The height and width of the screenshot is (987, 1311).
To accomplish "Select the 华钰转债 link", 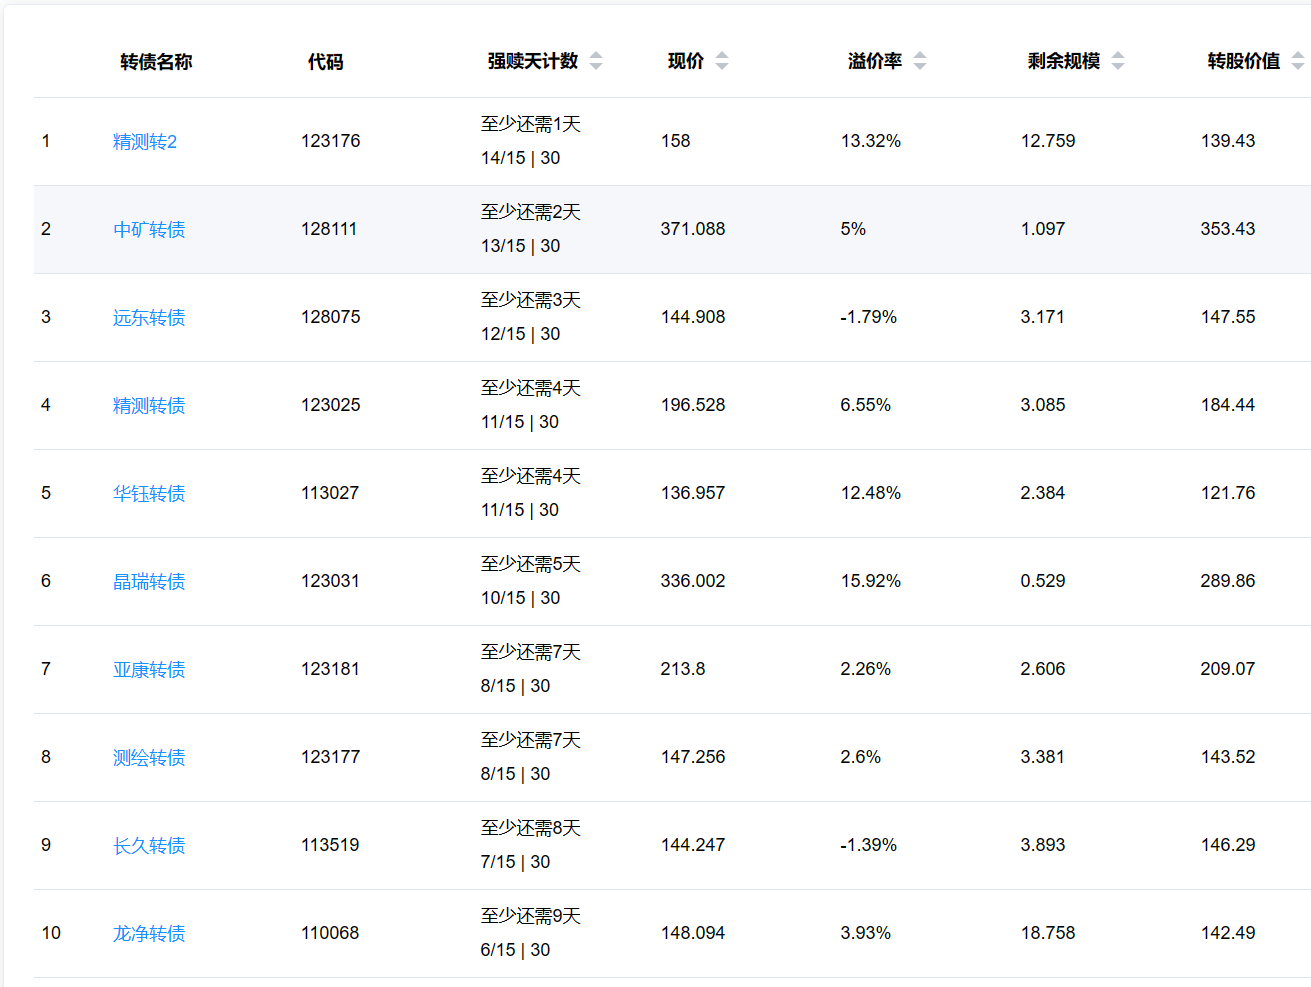I will point(149,494).
